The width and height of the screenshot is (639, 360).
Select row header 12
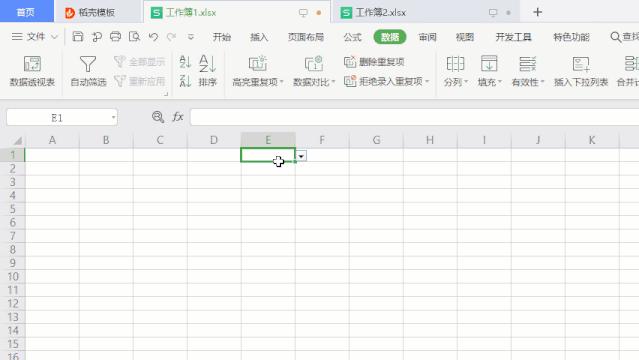click(13, 303)
